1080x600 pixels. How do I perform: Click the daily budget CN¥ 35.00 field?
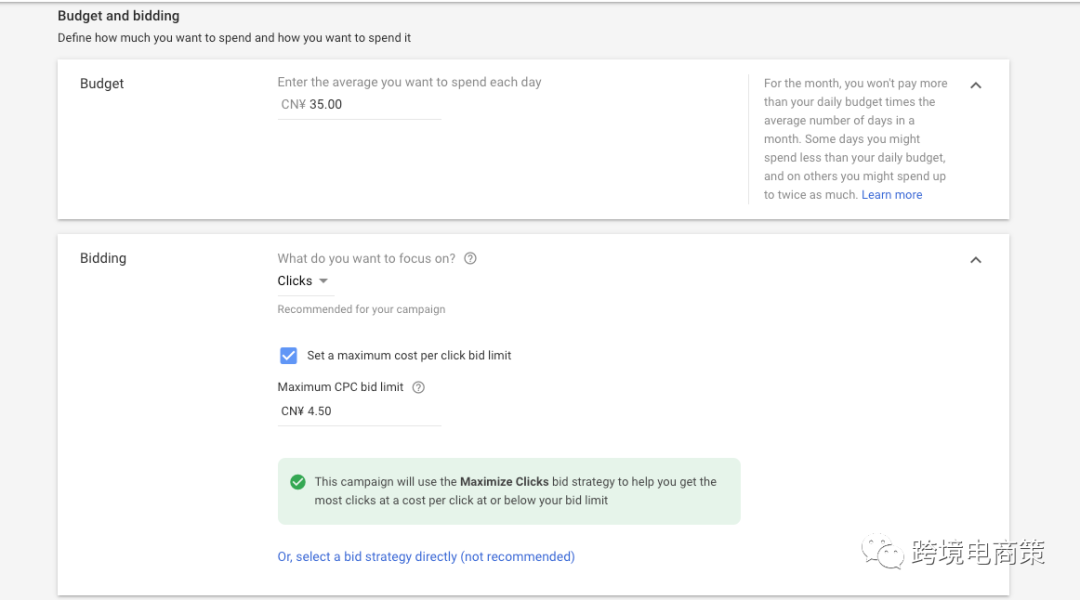pos(359,104)
